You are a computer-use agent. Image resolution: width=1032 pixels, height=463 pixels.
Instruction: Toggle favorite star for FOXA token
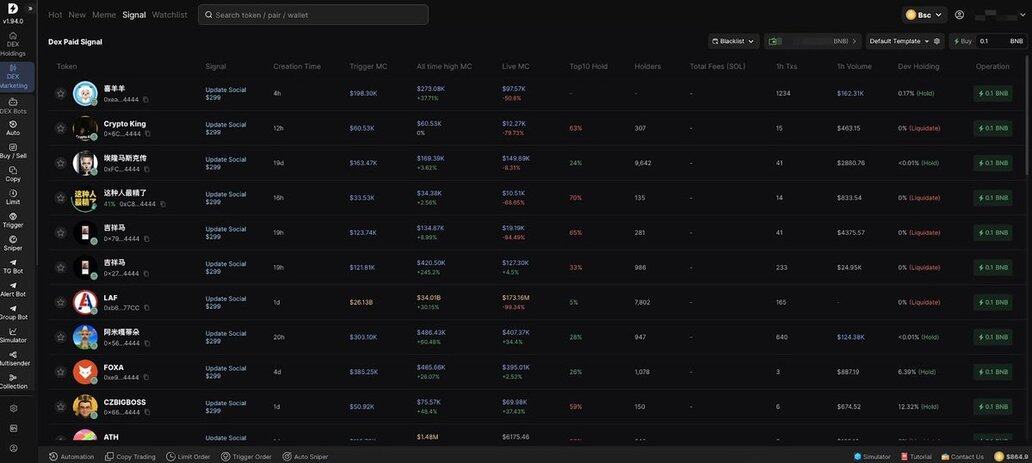pyautogui.click(x=60, y=372)
